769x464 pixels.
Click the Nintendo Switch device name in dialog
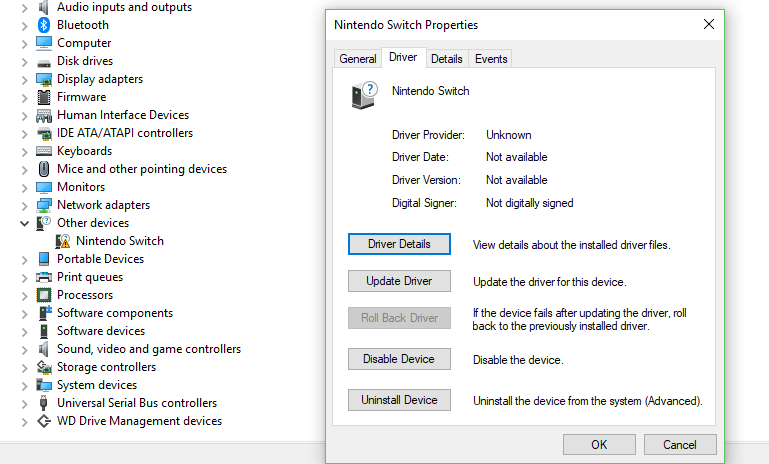pos(431,91)
